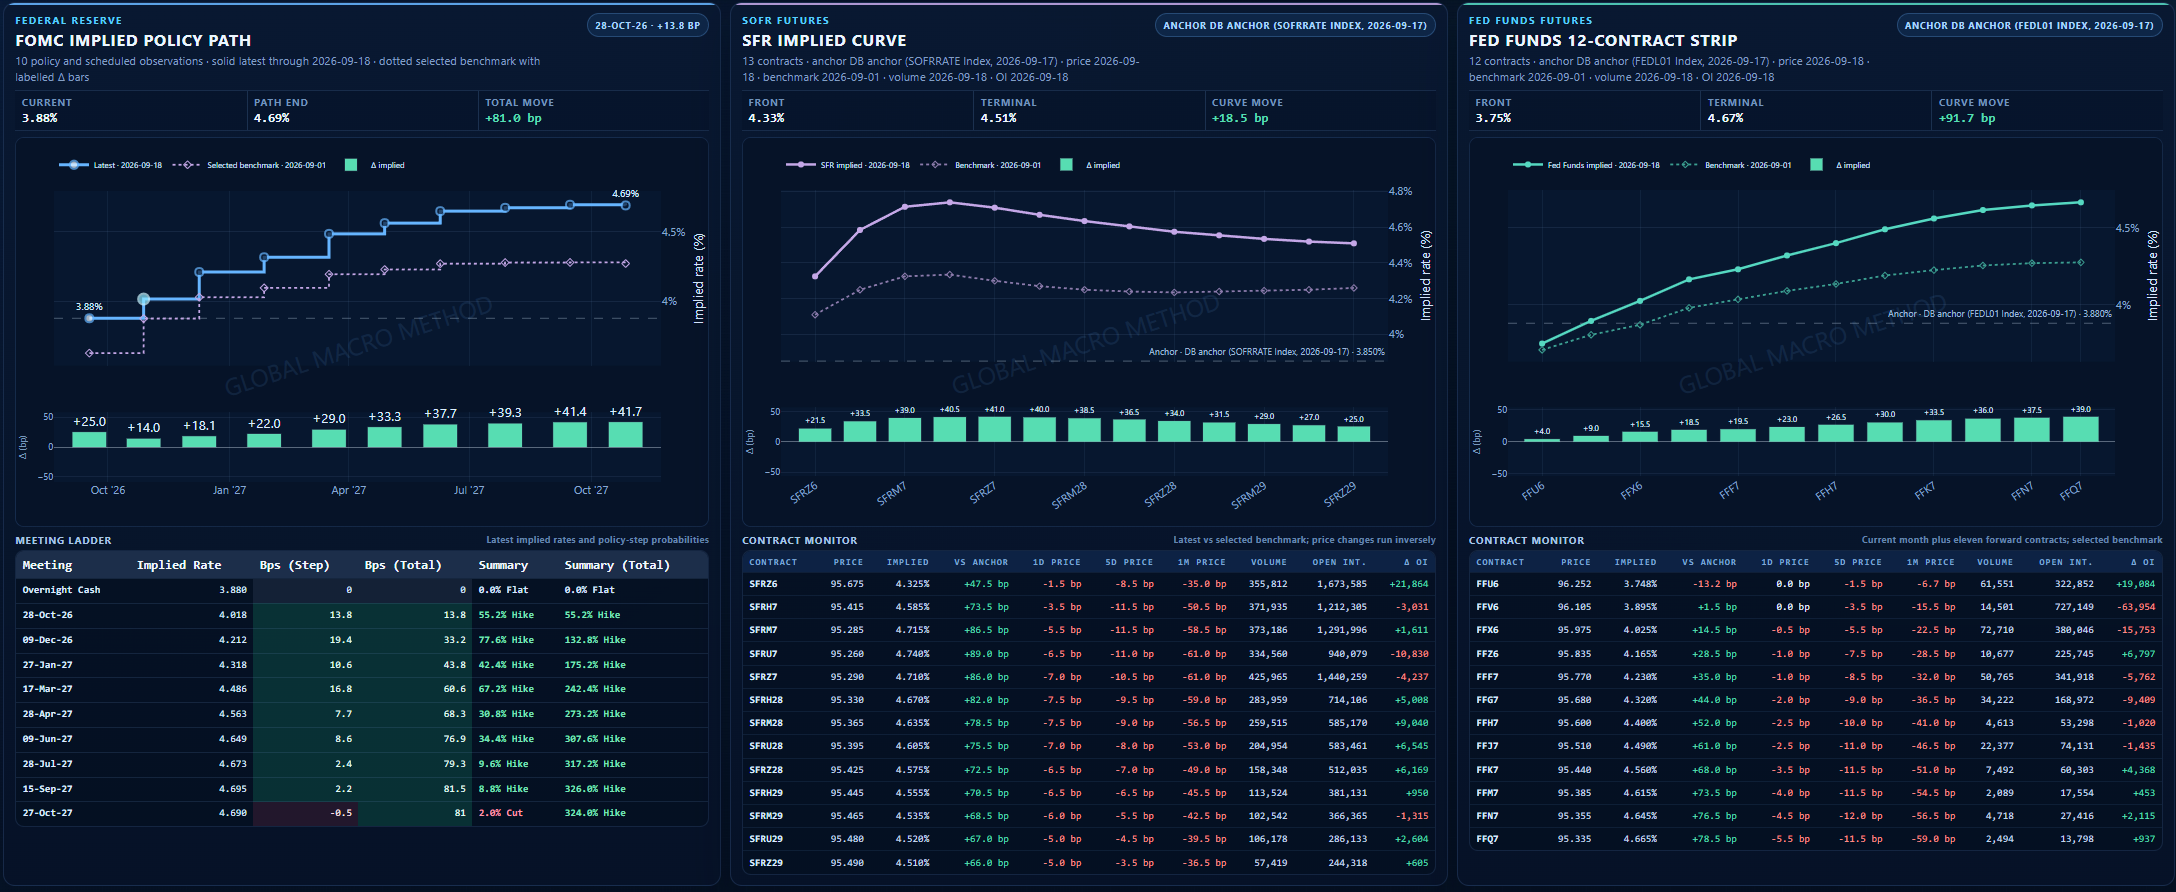Select the 28-Oct-26 meeting row

coord(362,615)
